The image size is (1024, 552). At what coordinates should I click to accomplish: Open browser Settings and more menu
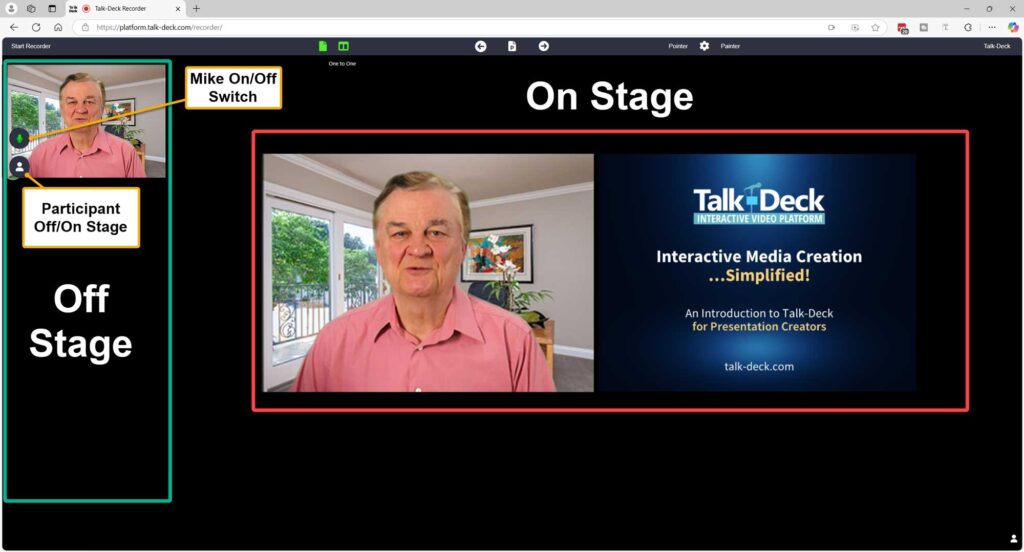(991, 27)
